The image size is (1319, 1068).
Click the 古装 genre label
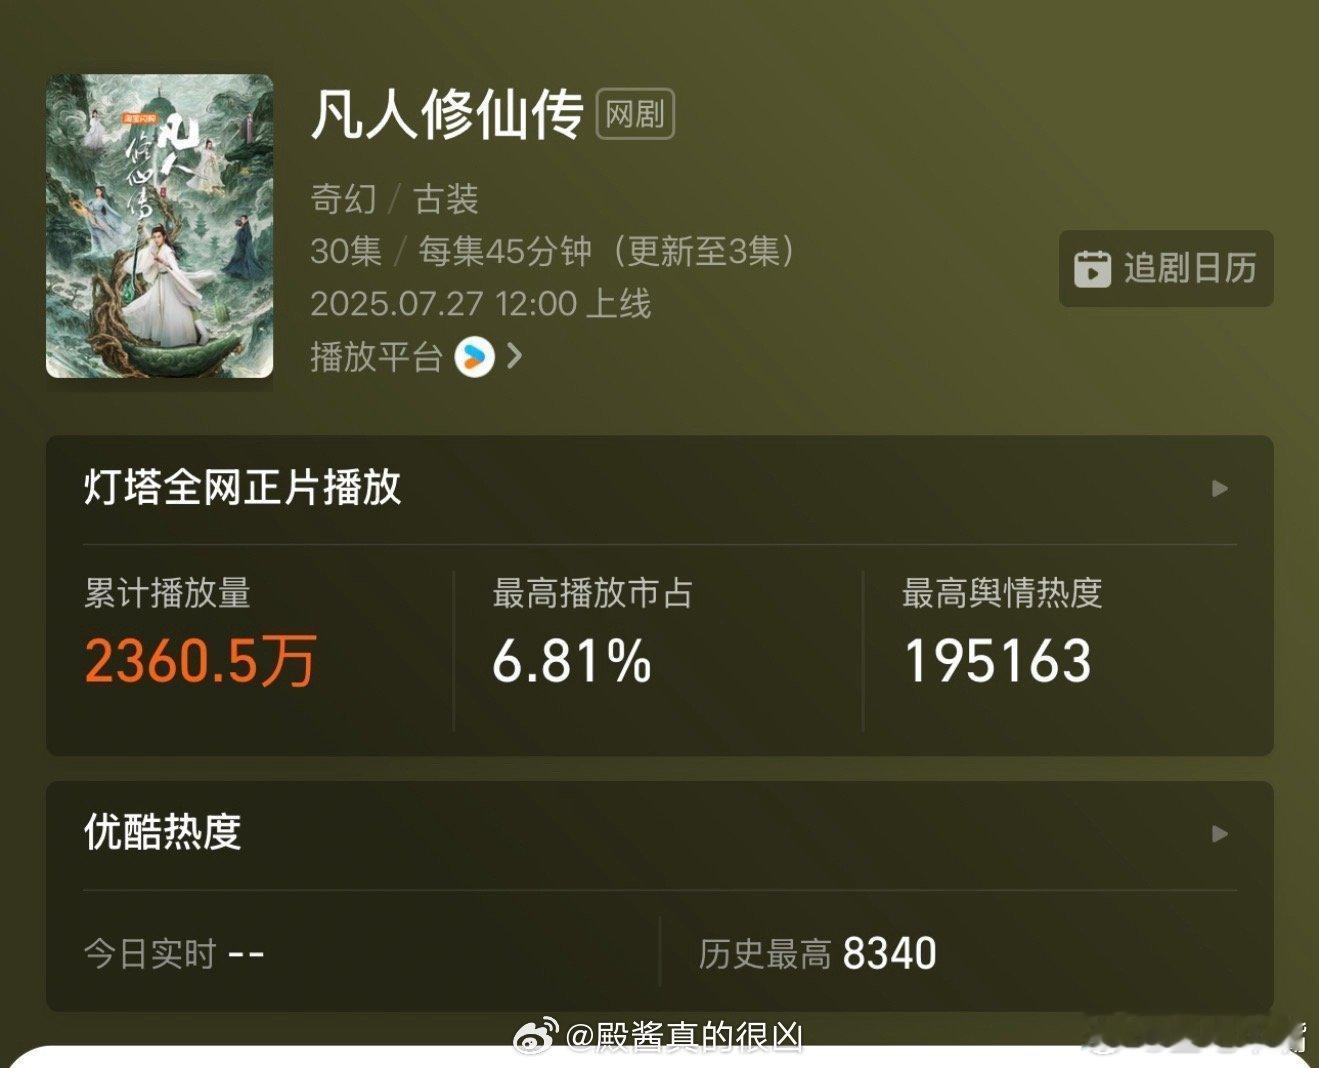[x=446, y=199]
